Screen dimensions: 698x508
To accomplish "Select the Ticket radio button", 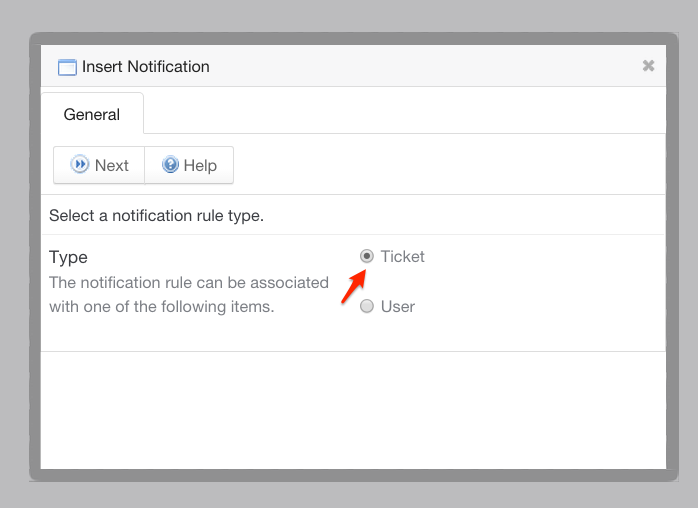I will [x=367, y=256].
